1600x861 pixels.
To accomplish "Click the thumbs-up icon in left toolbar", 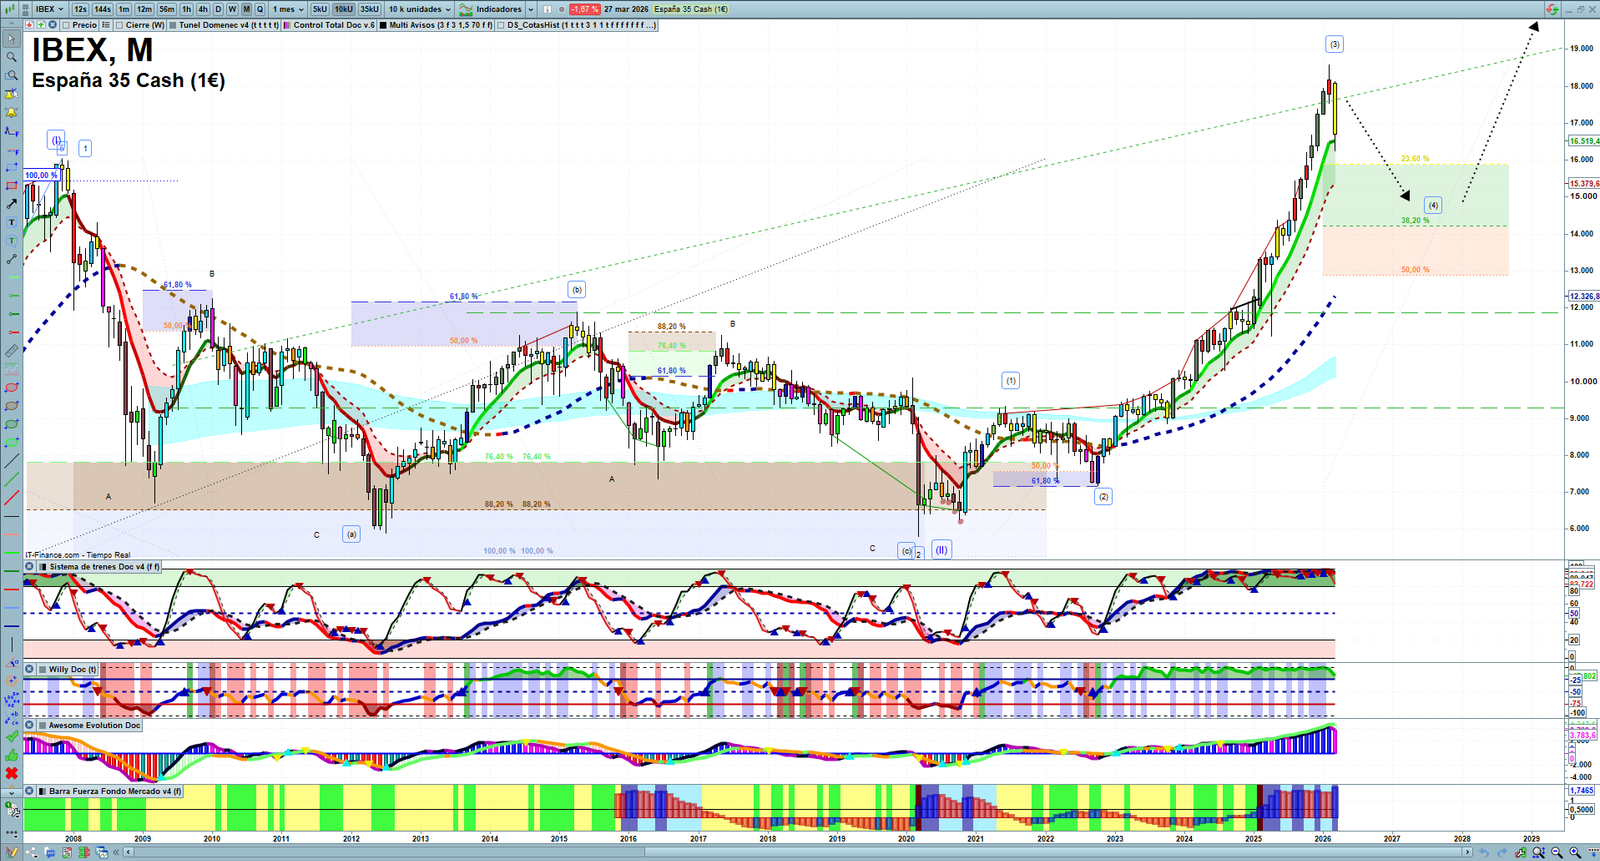I will coord(11,755).
